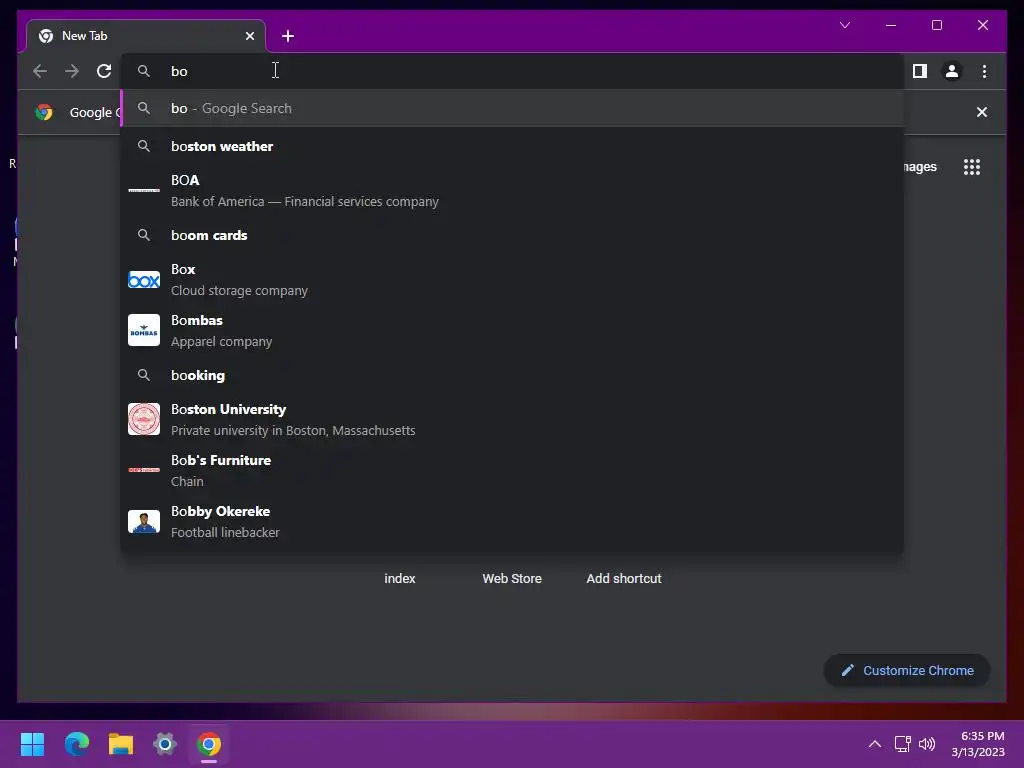
Task: Choose the 'bo - Google Search' suggestion
Action: click(513, 108)
